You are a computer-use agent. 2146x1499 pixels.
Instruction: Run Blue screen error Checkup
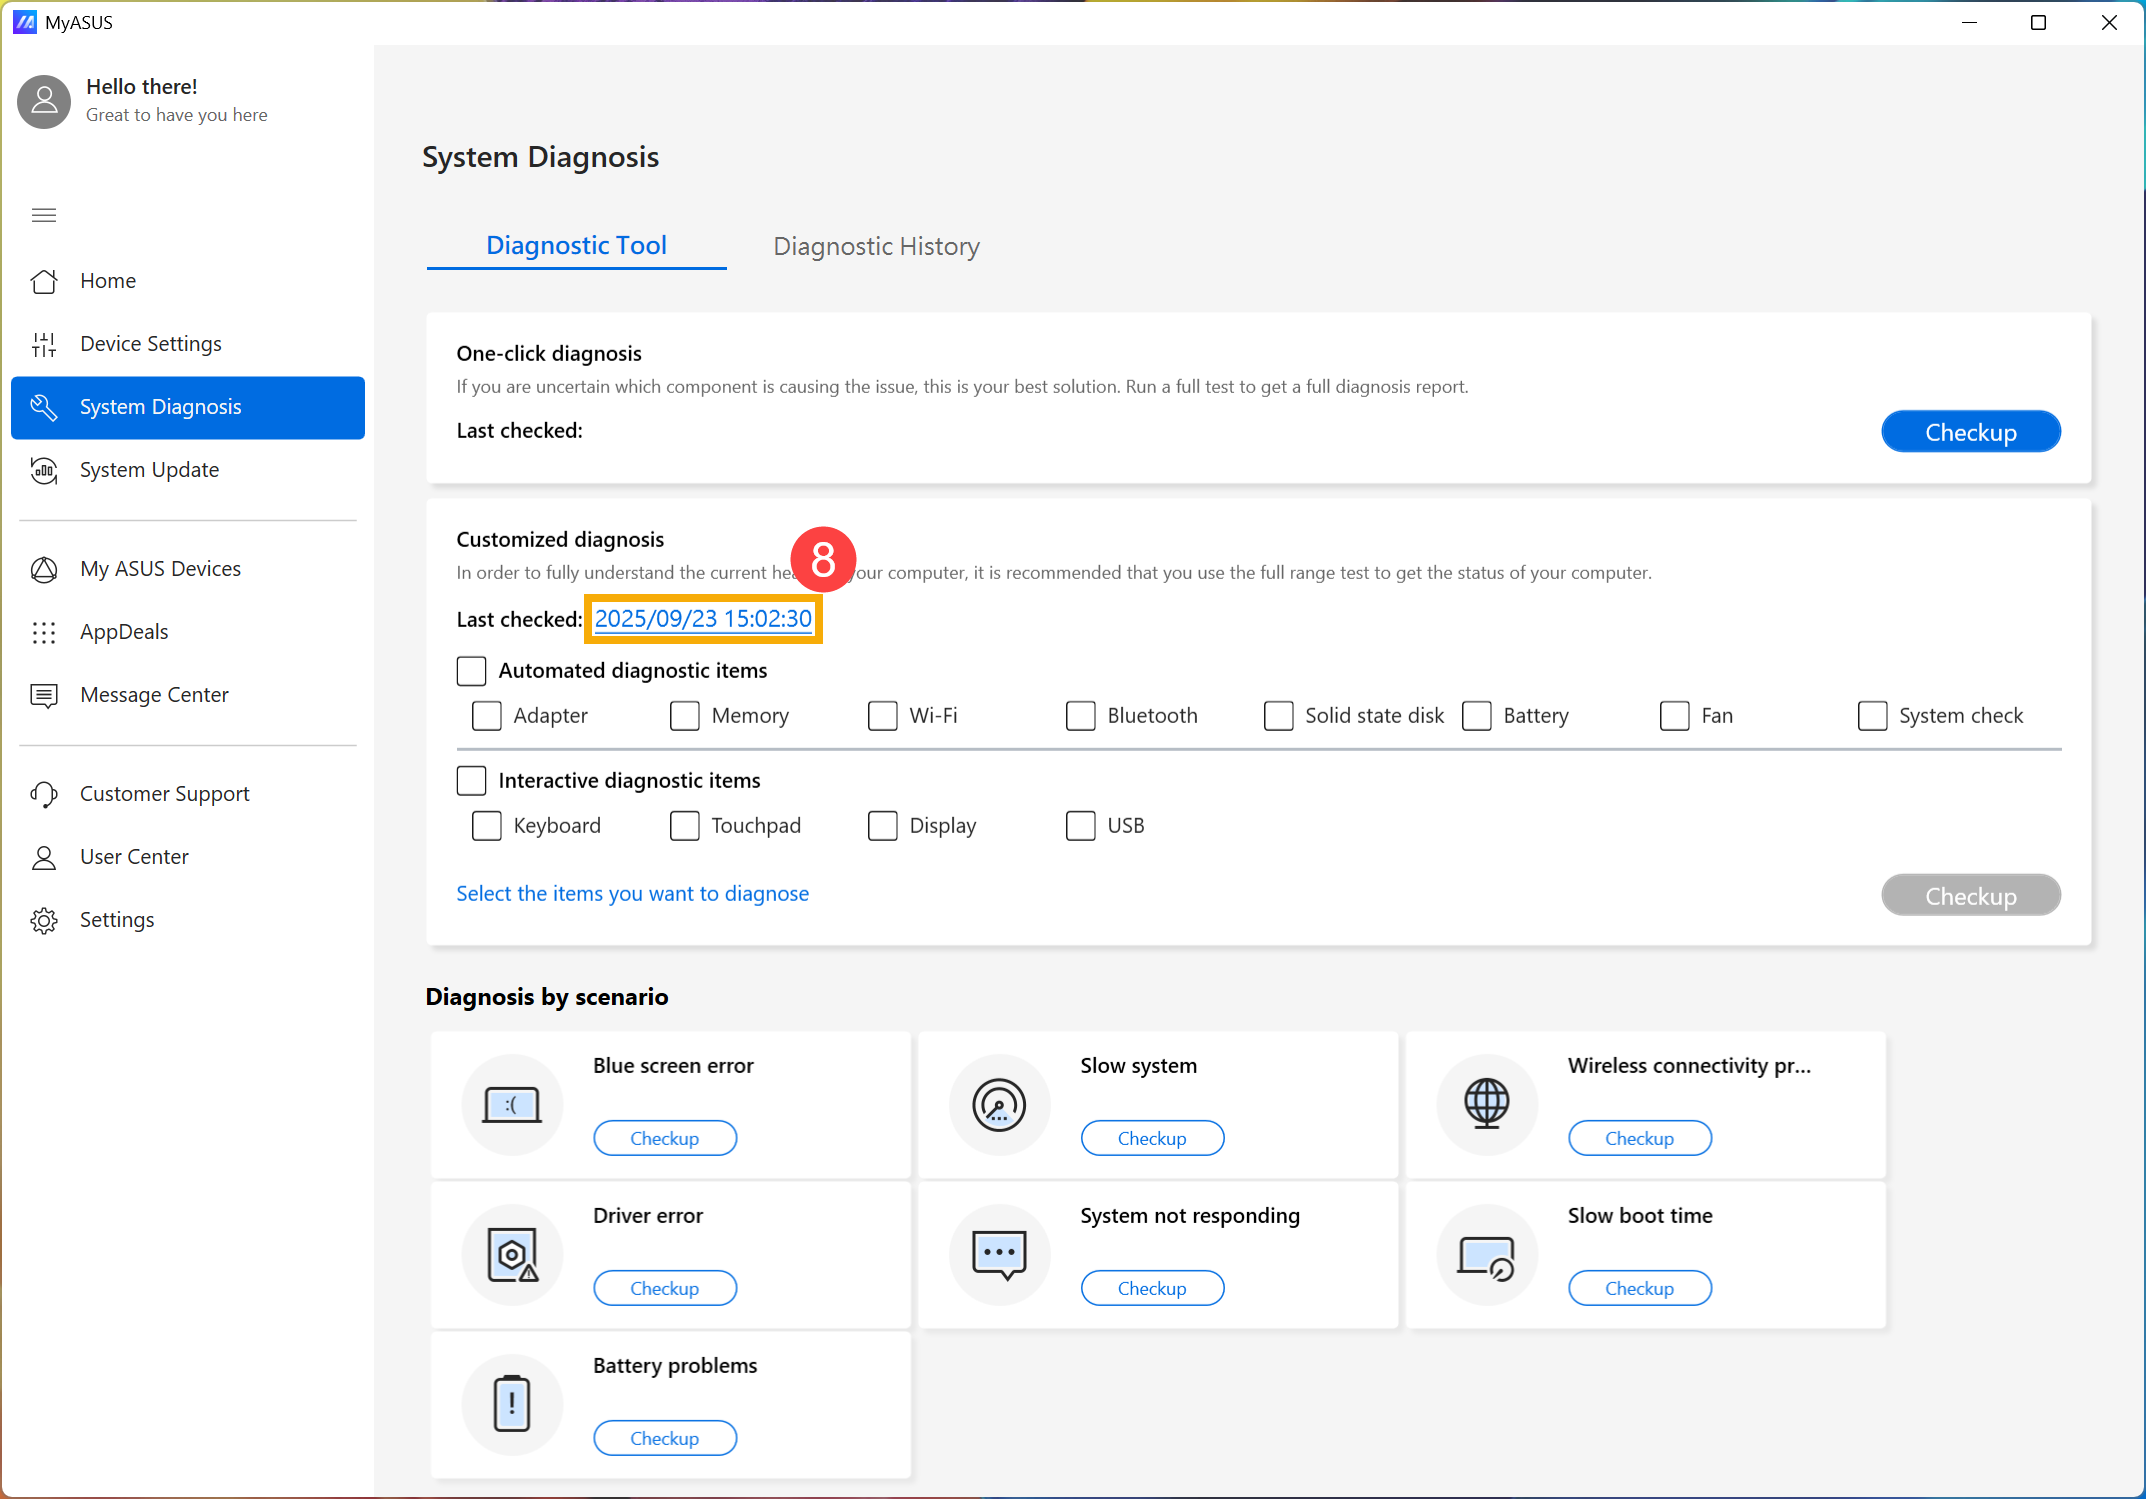(665, 1138)
